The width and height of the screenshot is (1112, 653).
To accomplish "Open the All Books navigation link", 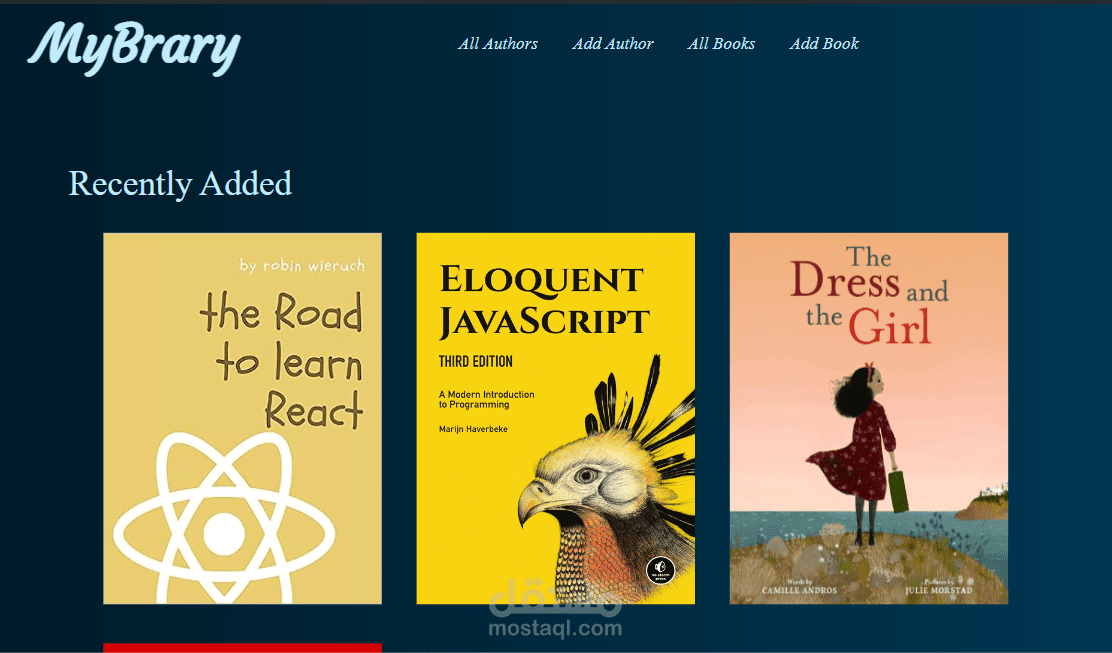I will pos(721,44).
